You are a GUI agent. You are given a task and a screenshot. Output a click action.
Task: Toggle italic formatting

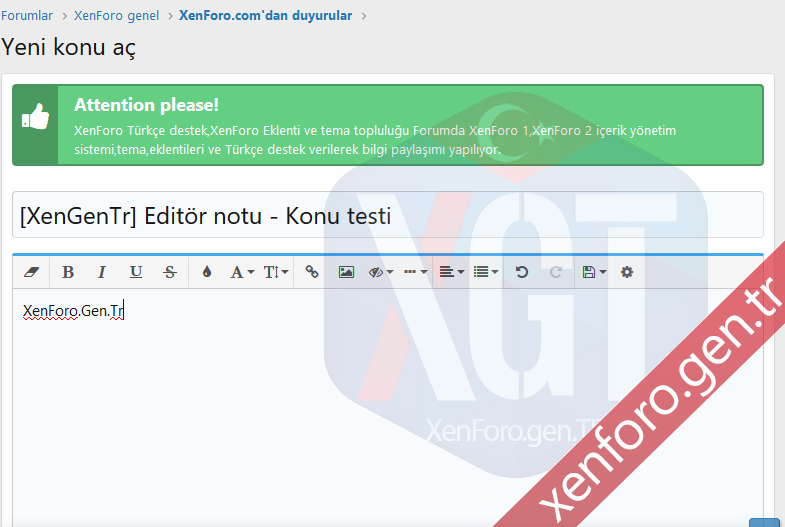[102, 272]
